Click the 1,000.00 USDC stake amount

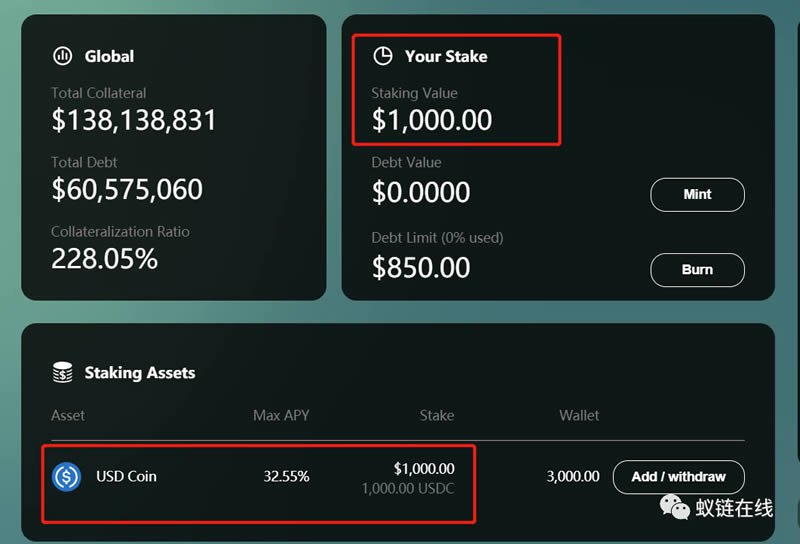(x=408, y=488)
